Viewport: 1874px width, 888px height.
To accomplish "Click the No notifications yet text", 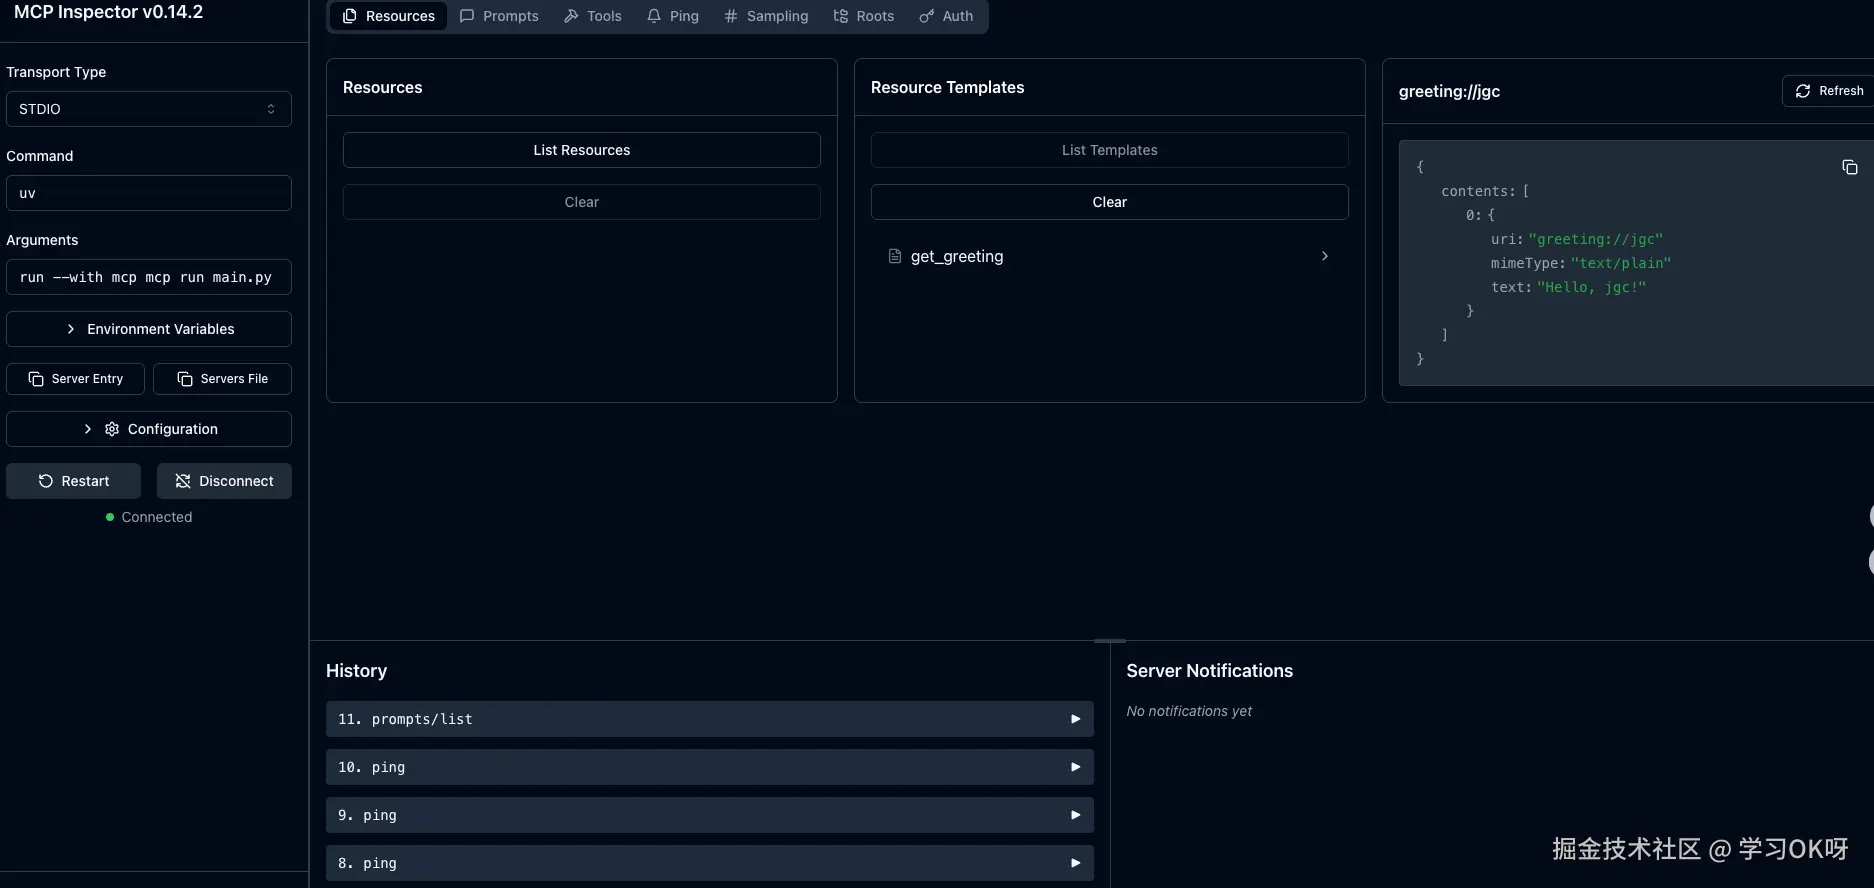I will coord(1189,711).
